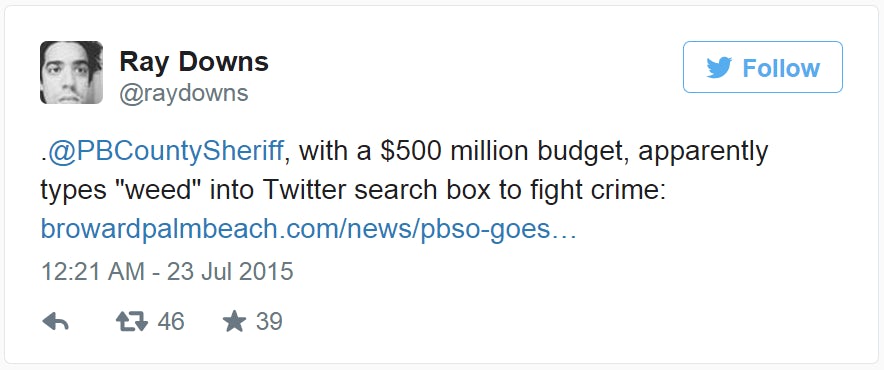Click the Twitter bird icon in Follow button
The width and height of the screenshot is (884, 370).
pos(719,68)
